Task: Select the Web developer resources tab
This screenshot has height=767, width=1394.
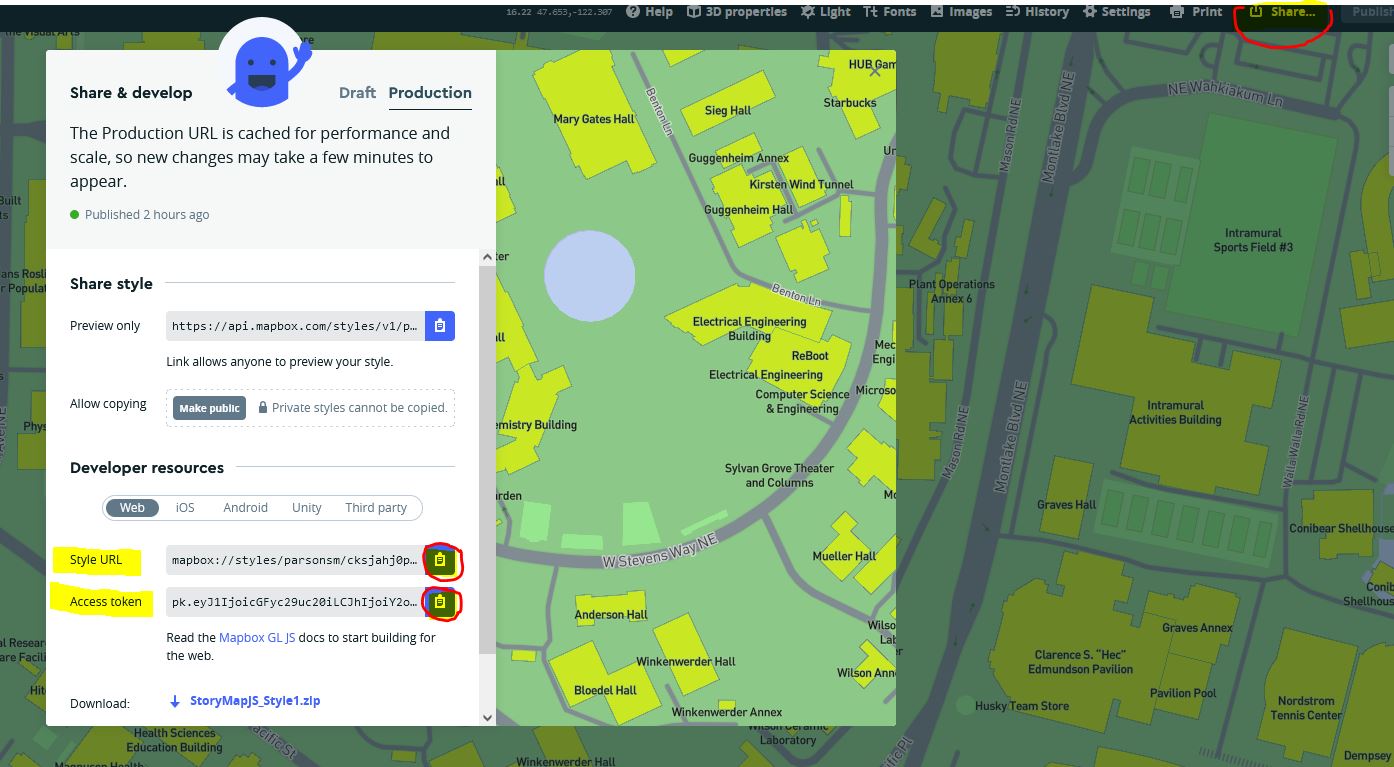Action: 132,508
